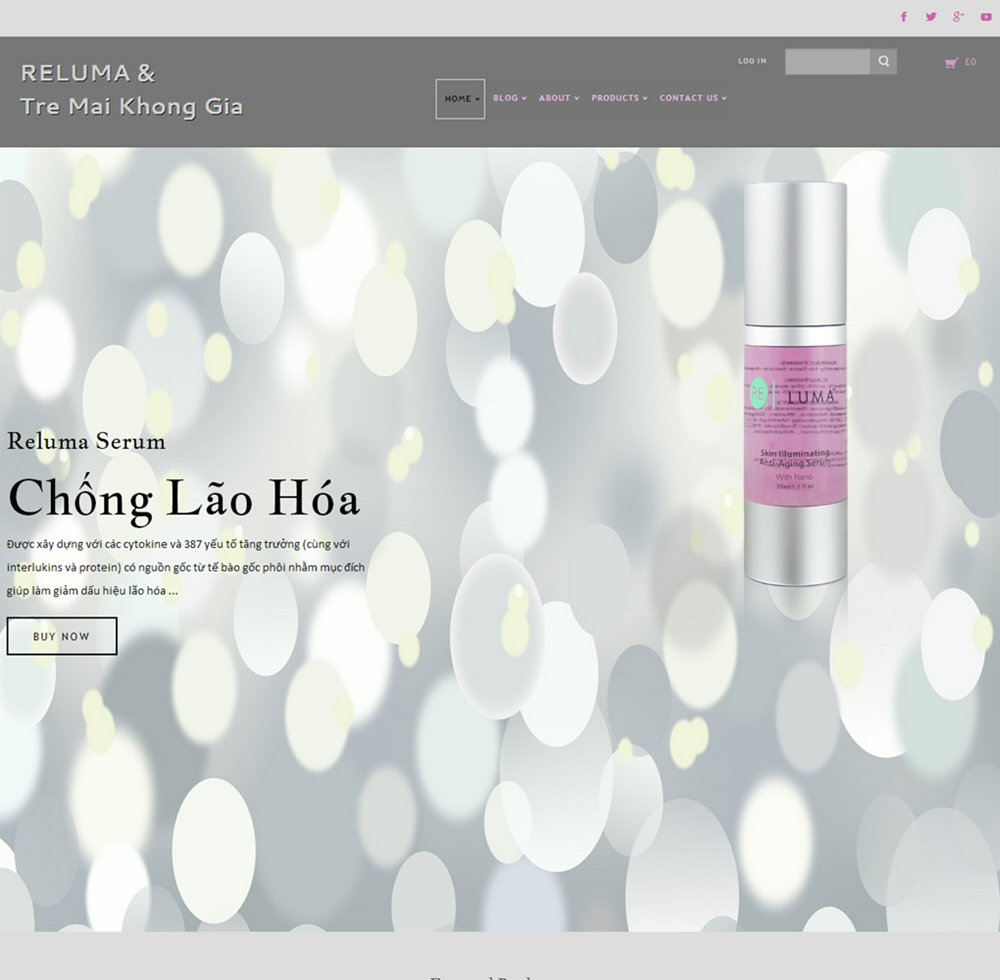The width and height of the screenshot is (1000, 980).
Task: Open the LOG IN link
Action: pos(752,61)
